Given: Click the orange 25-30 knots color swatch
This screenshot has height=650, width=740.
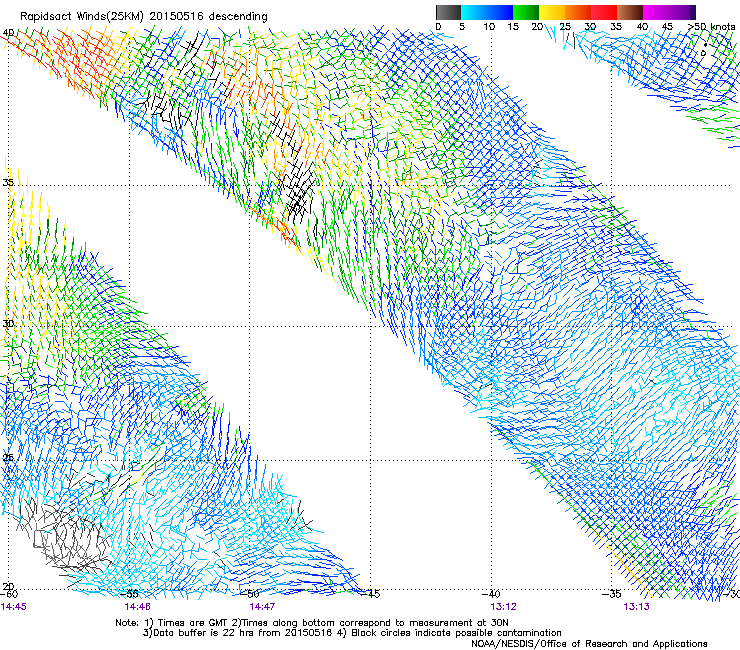Looking at the screenshot, I should [x=578, y=12].
